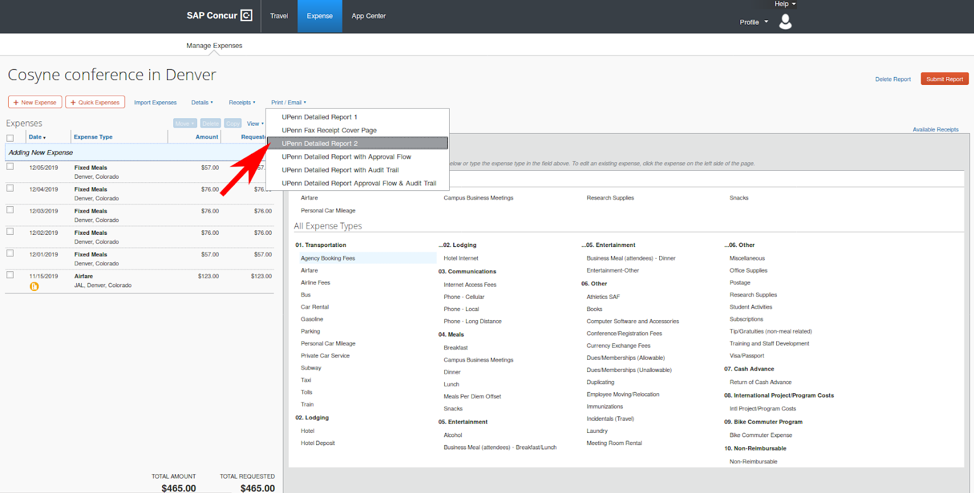The height and width of the screenshot is (493, 974).
Task: Open the Profile dropdown
Action: (x=753, y=22)
